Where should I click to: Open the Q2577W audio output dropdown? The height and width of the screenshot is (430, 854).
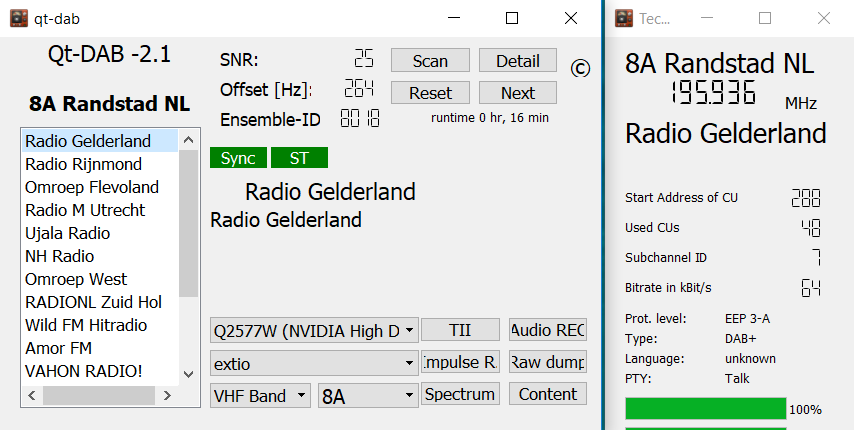pyautogui.click(x=314, y=330)
